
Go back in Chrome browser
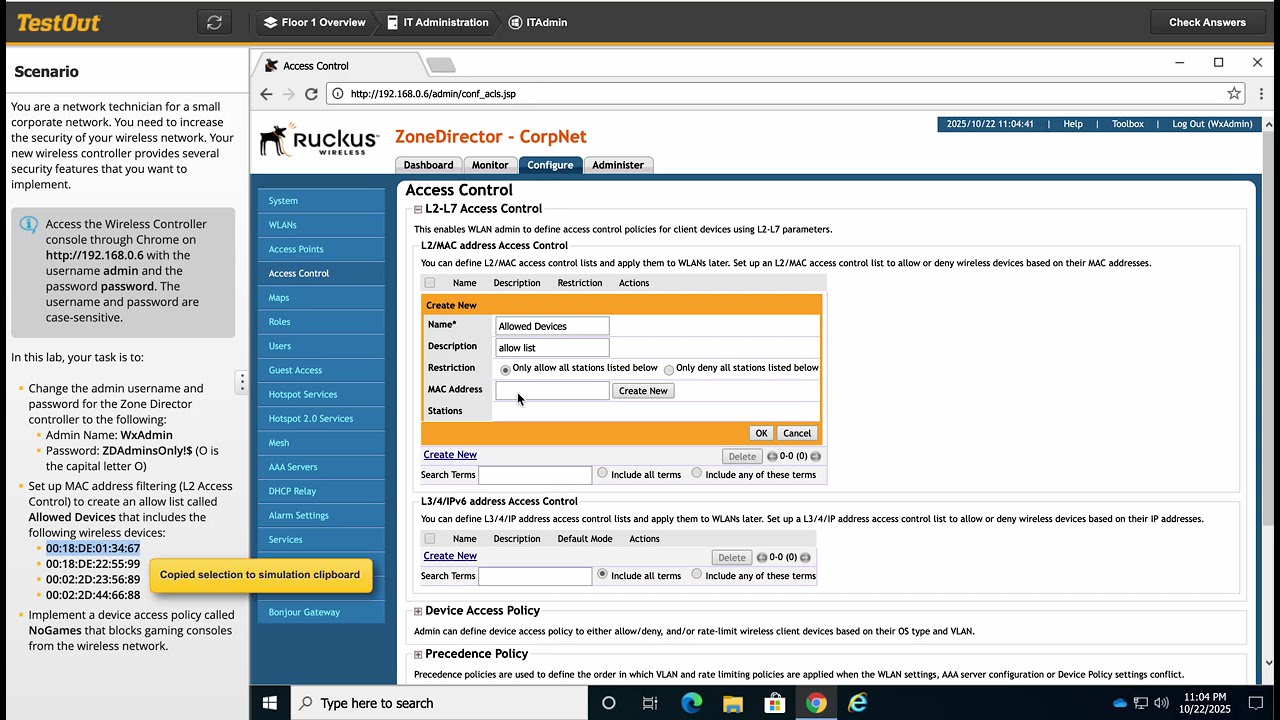click(266, 94)
